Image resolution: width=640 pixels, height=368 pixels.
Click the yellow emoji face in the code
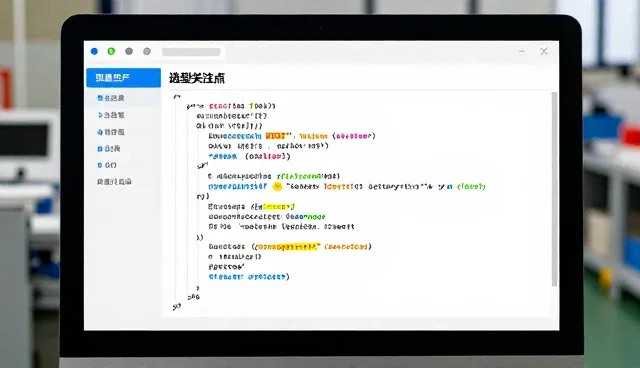pyautogui.click(x=277, y=186)
